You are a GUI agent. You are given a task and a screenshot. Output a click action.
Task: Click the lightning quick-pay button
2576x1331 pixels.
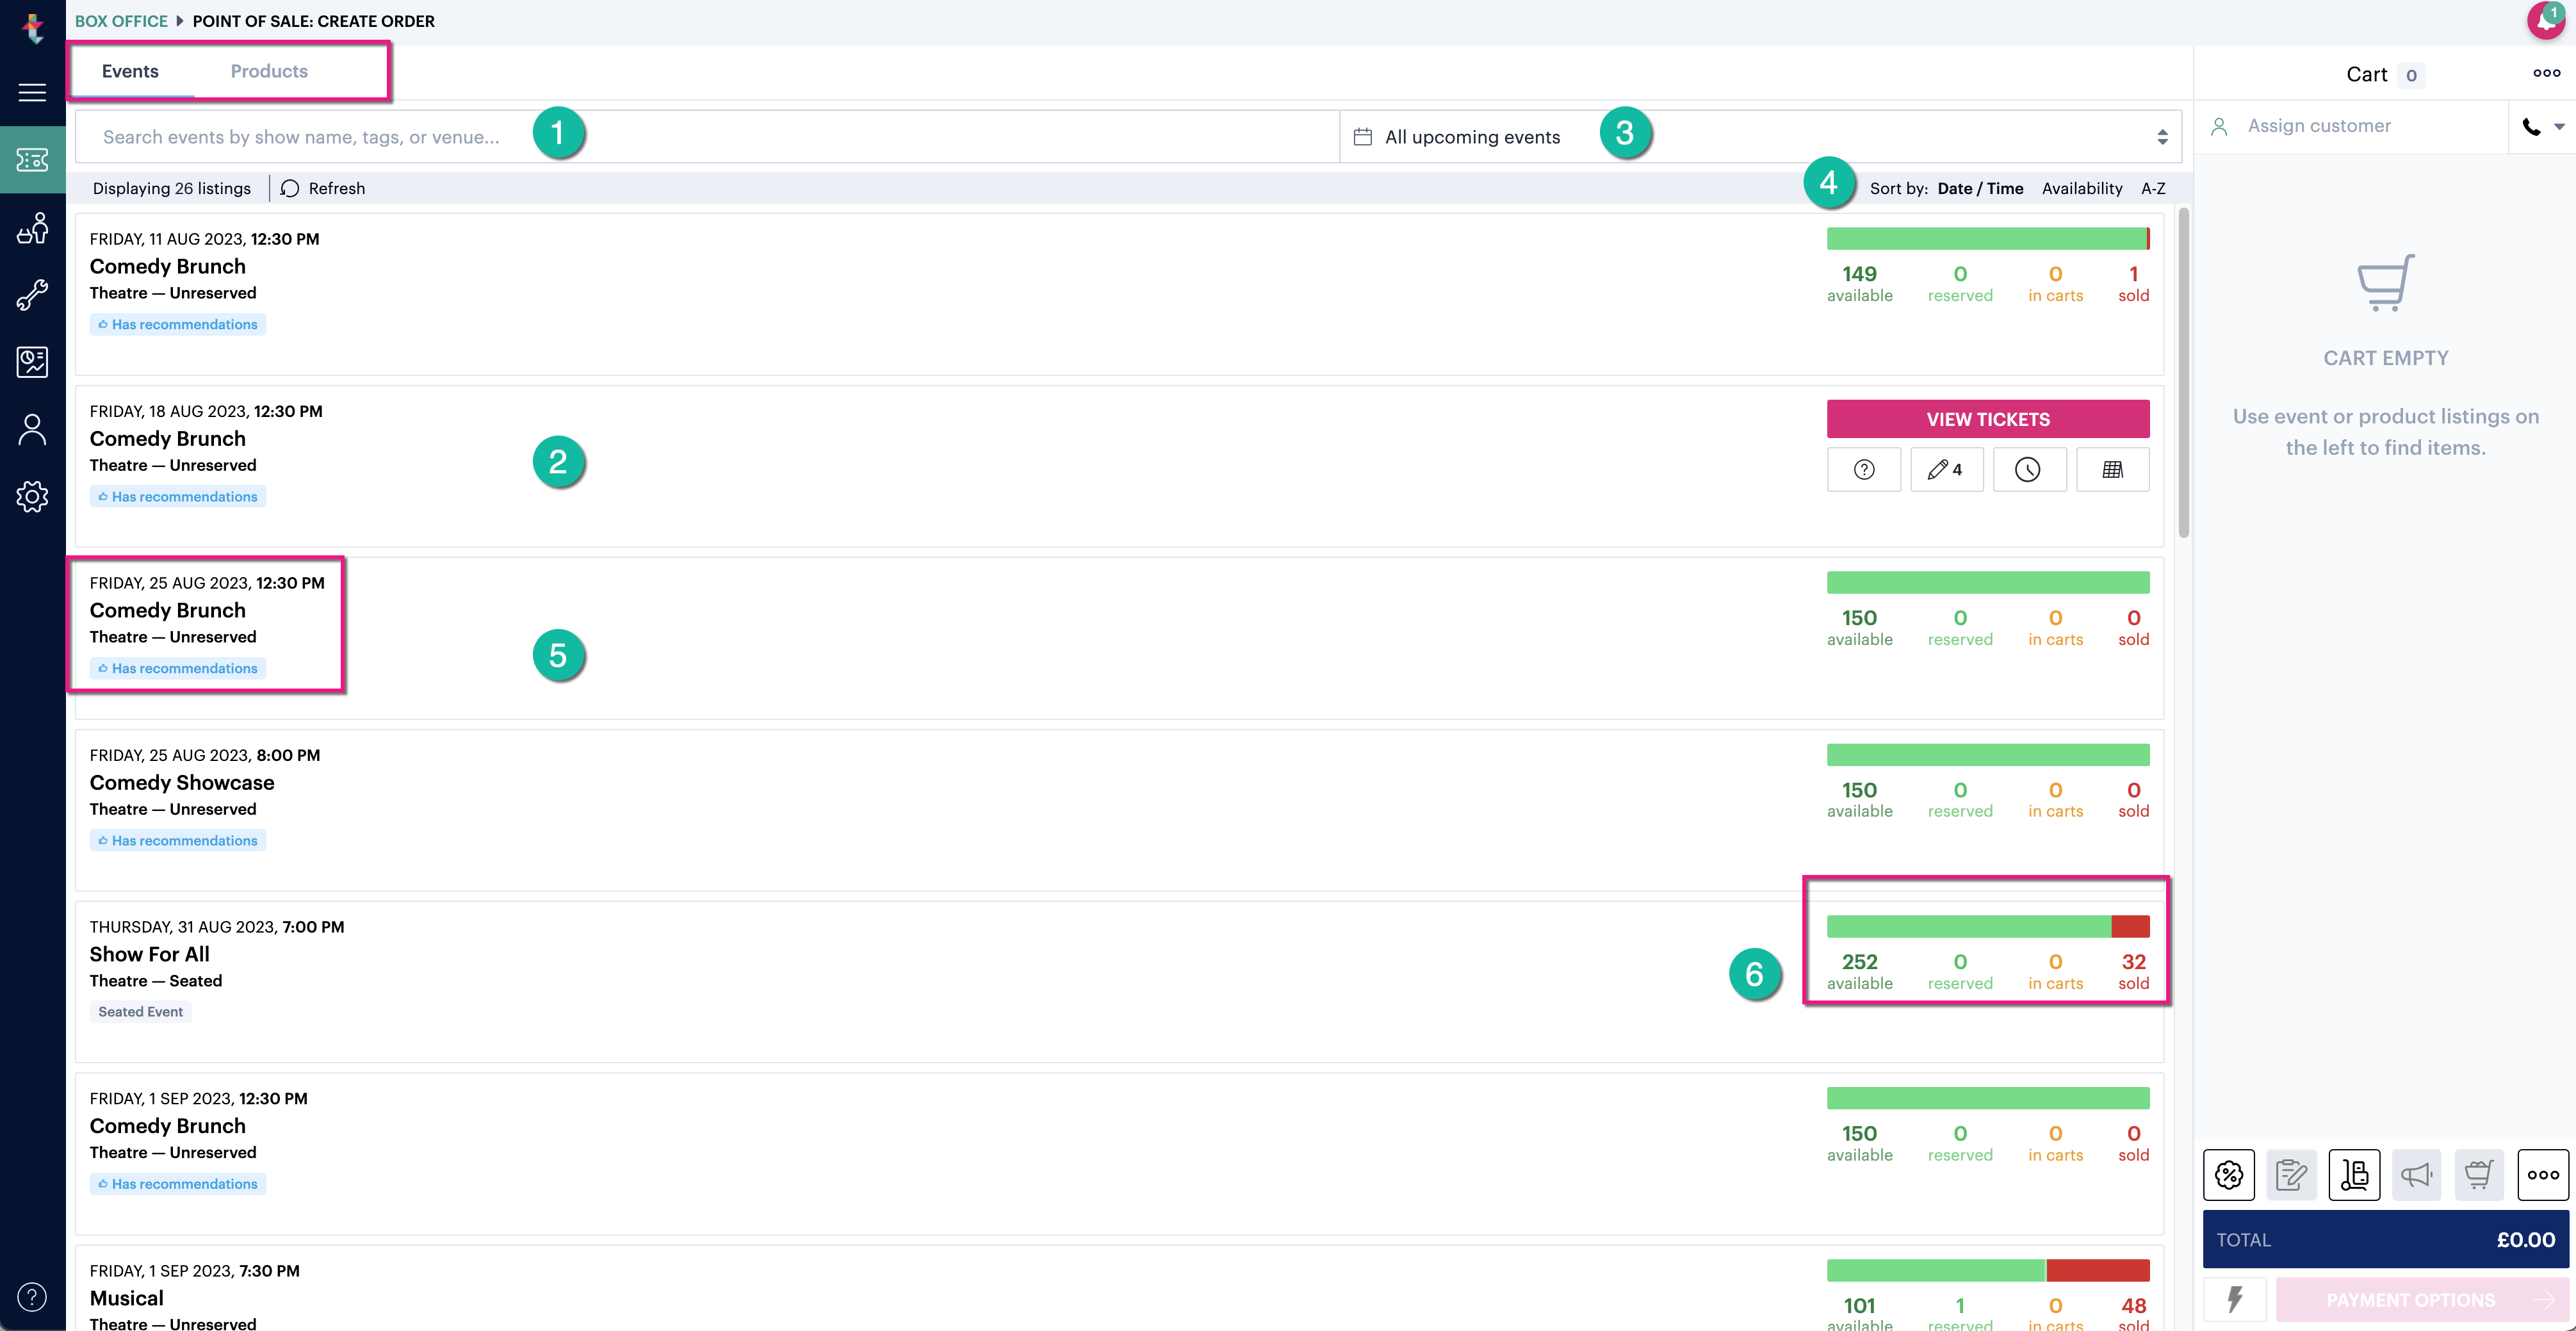(2235, 1299)
